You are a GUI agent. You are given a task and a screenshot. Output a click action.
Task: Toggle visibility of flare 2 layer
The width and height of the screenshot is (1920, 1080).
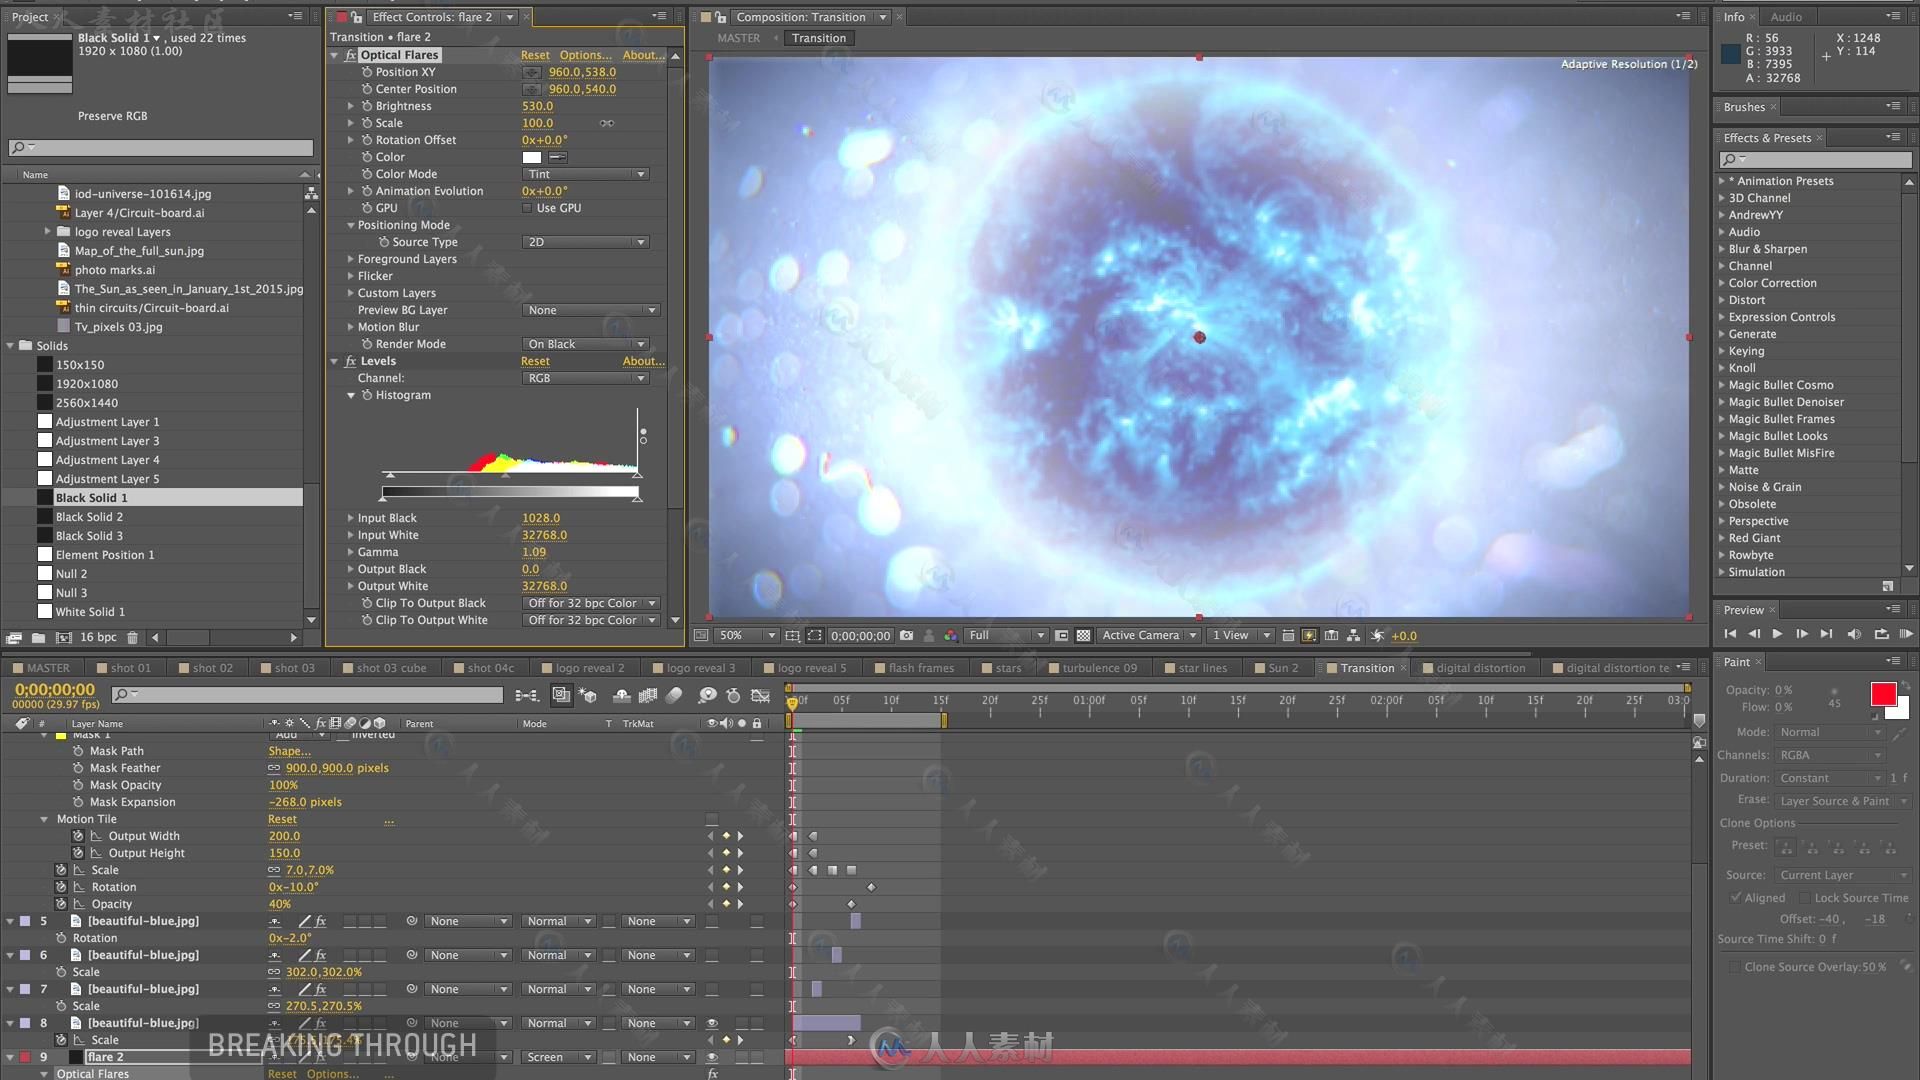click(712, 1057)
